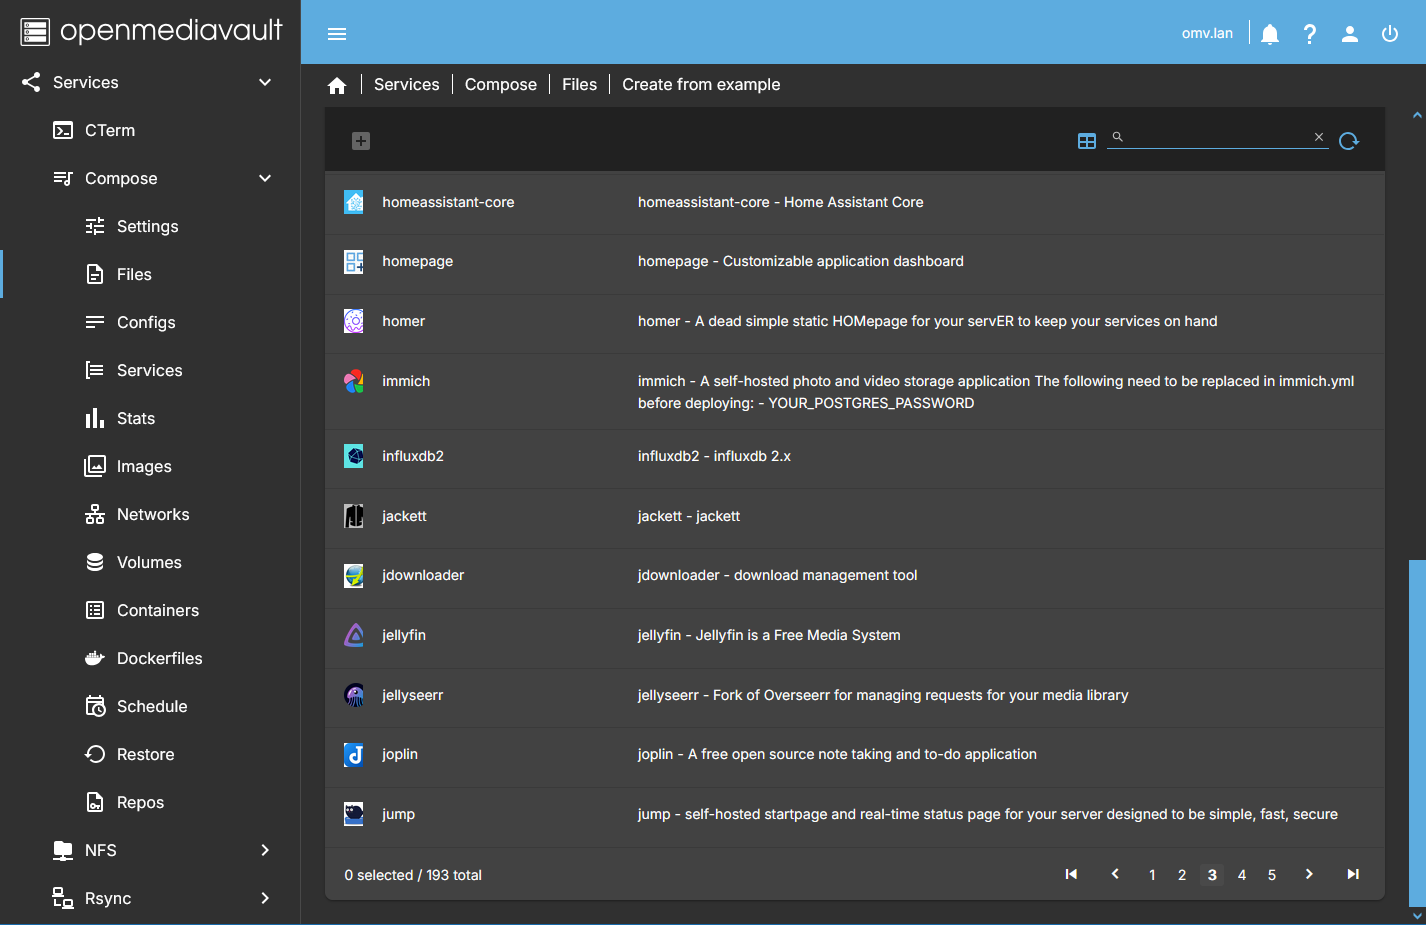Open the table columns layout icon
1426x925 pixels.
pos(1087,141)
